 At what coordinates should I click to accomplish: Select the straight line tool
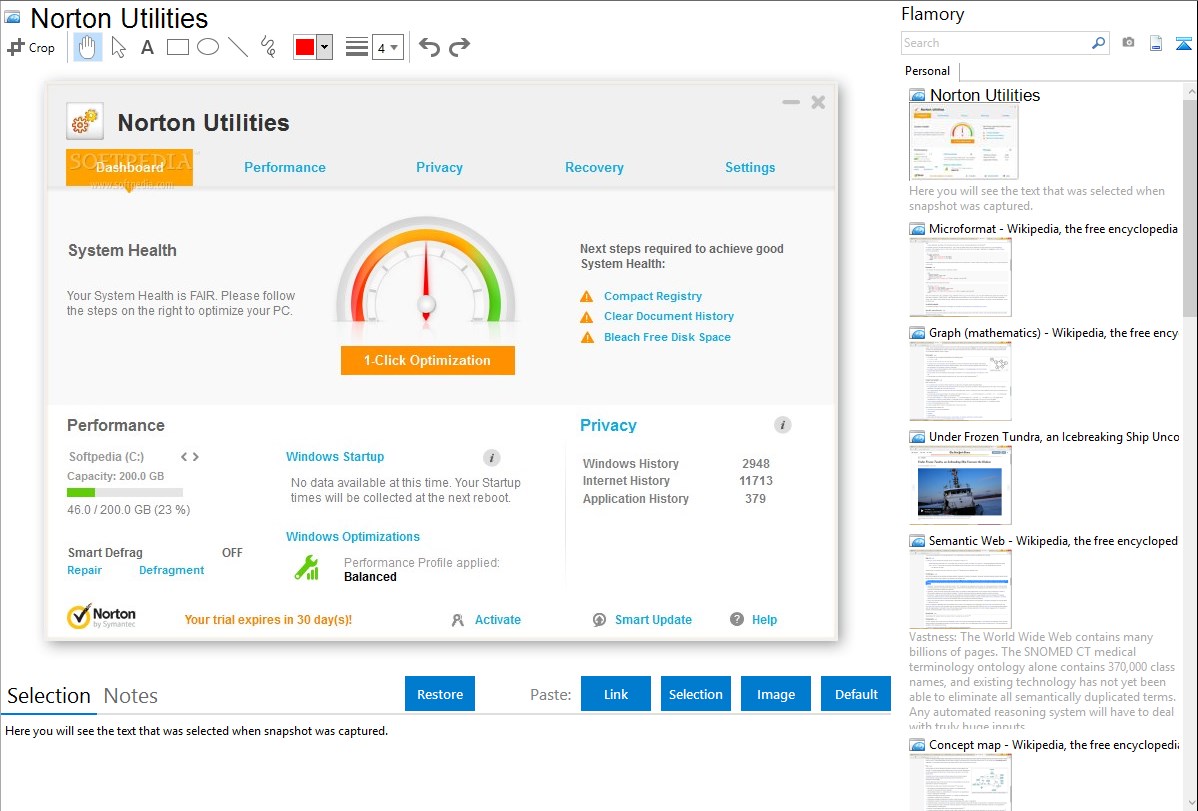238,47
